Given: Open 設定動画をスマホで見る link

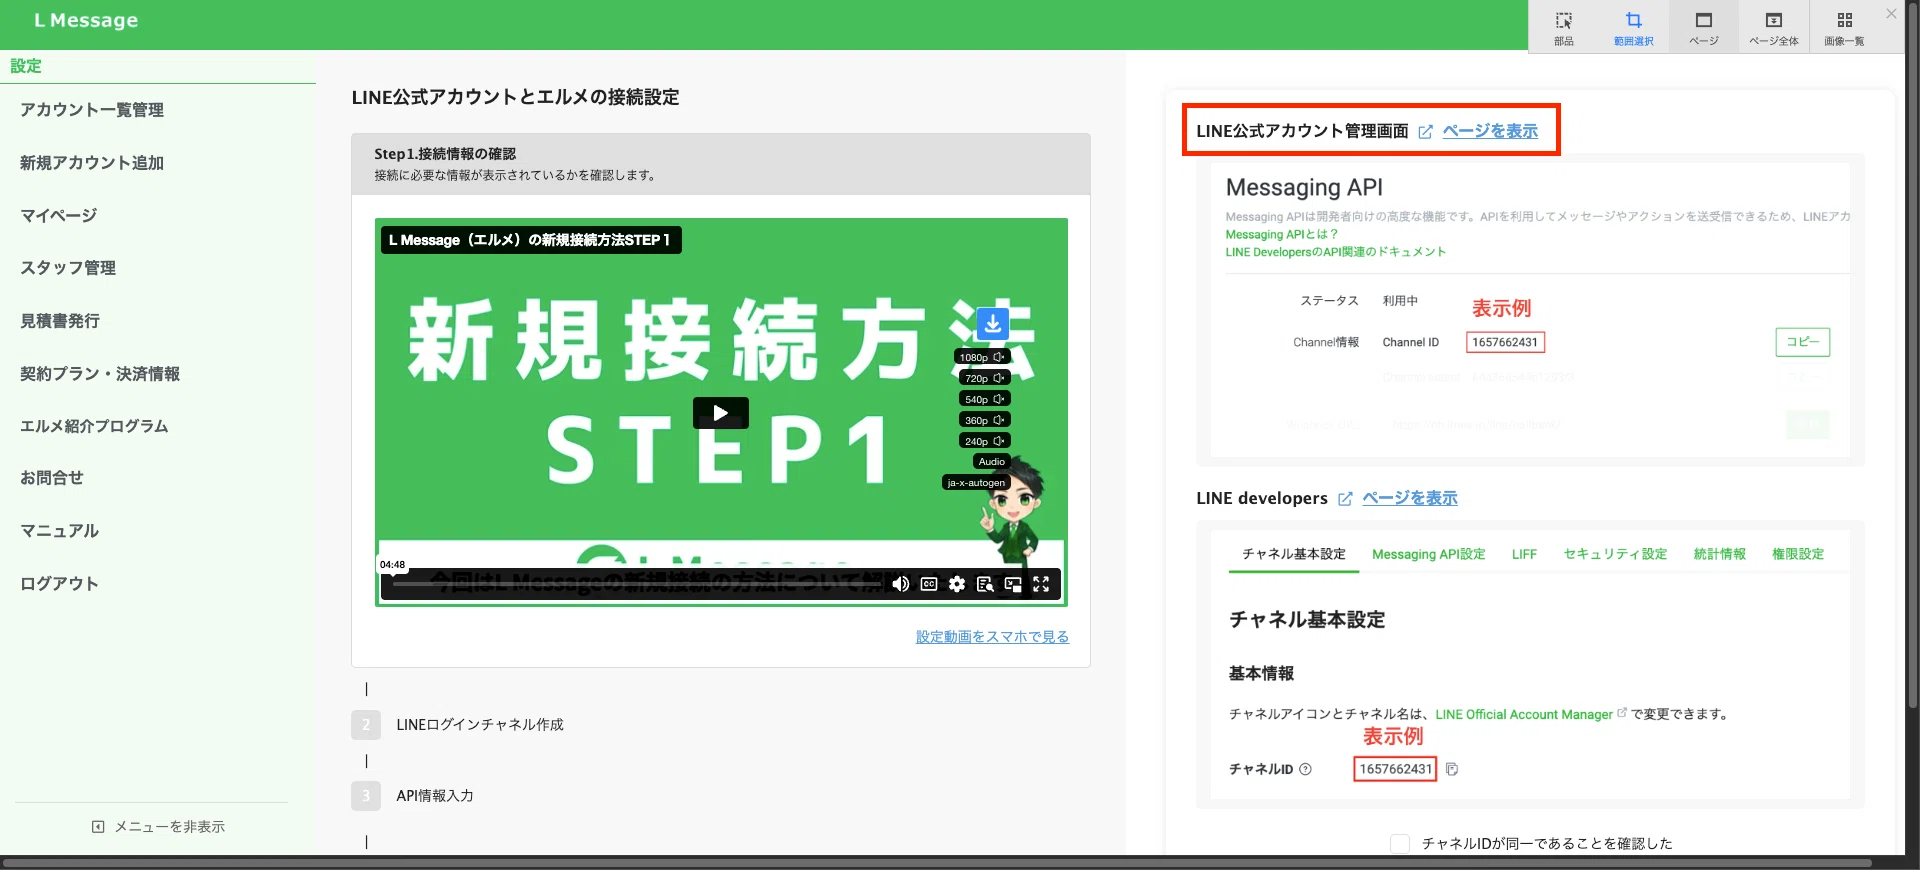Looking at the screenshot, I should point(992,637).
